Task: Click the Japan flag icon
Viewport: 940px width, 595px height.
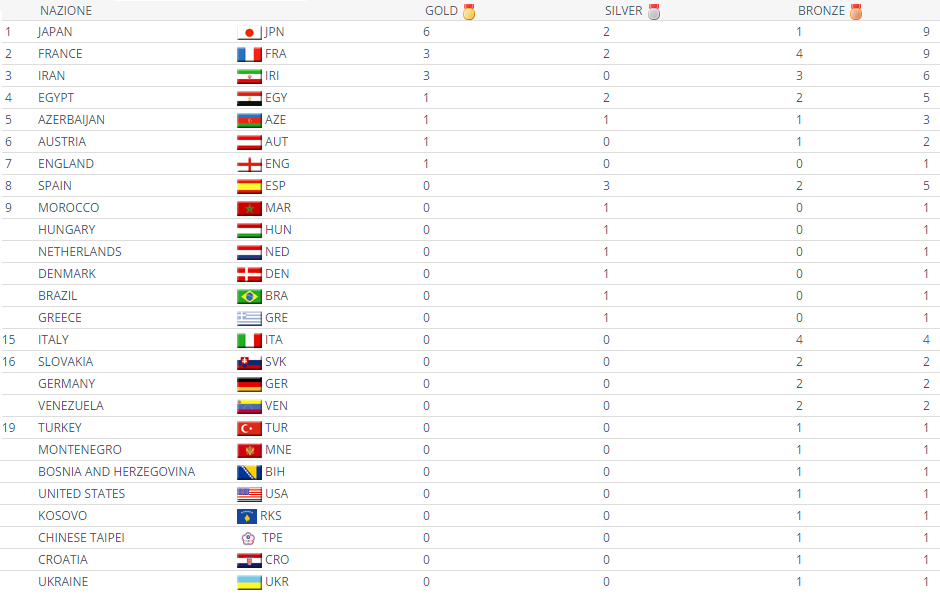Action: click(249, 32)
